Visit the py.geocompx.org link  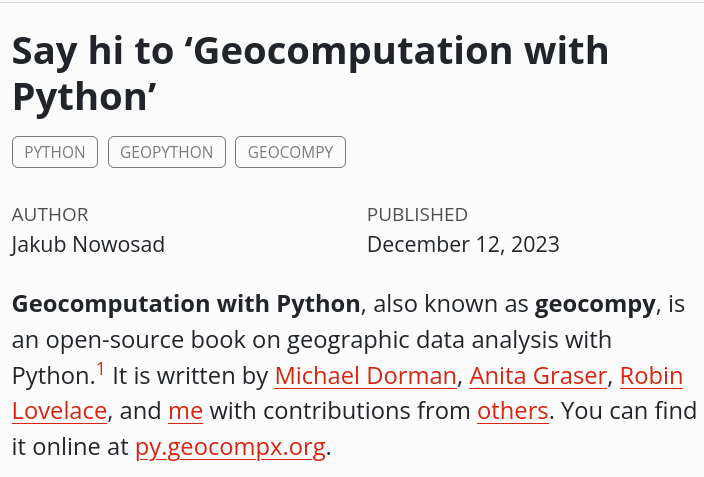pos(230,446)
